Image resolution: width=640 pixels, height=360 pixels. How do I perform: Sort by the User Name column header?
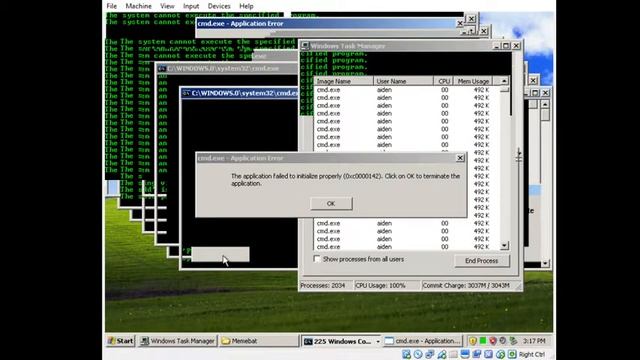[x=403, y=81]
